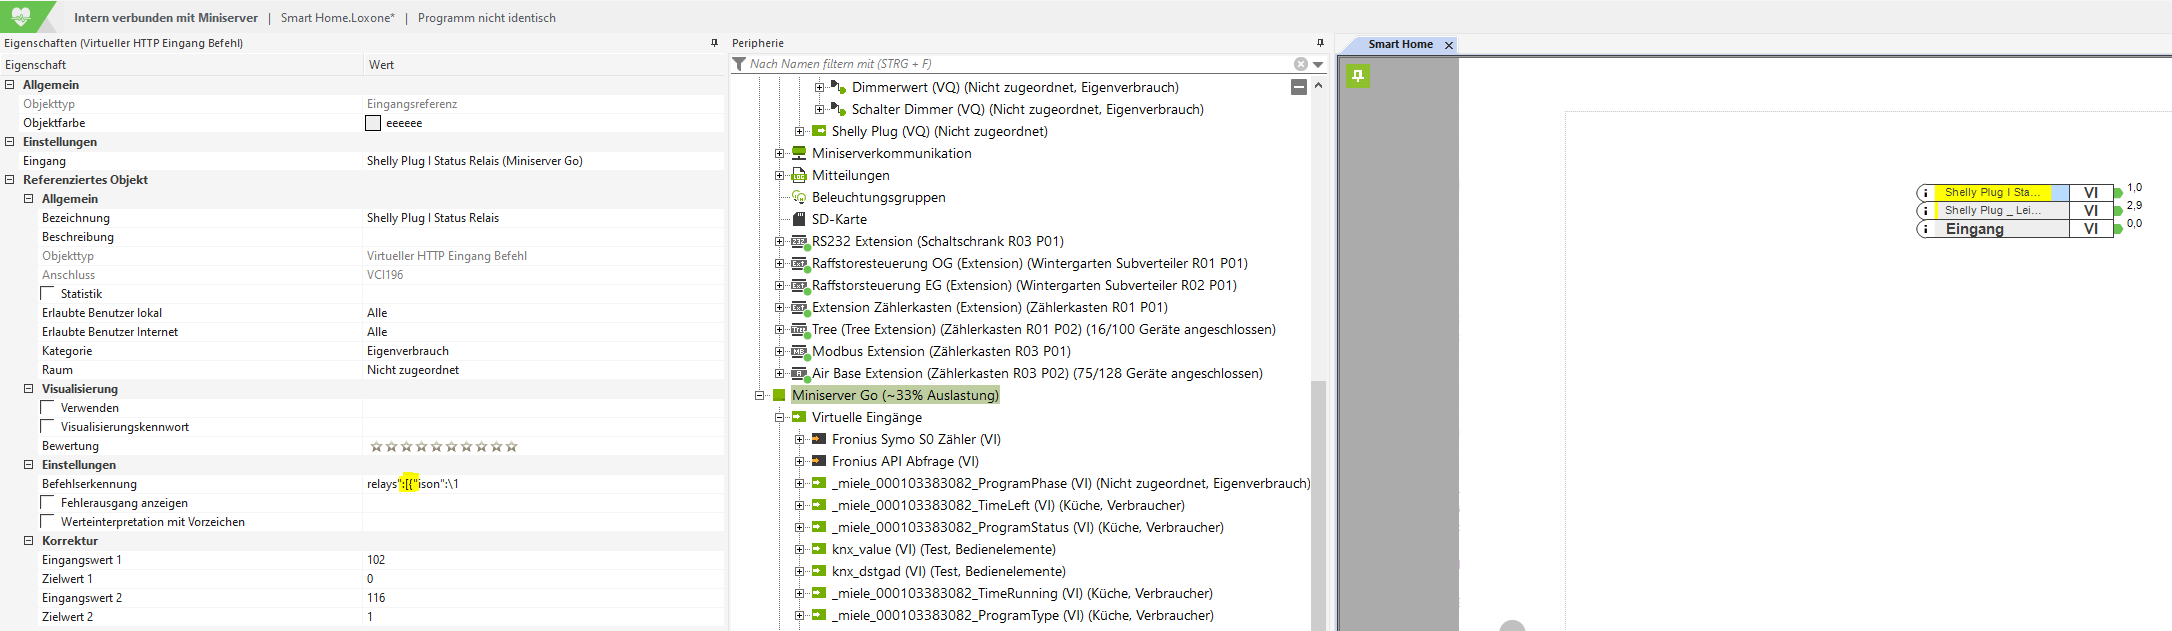The height and width of the screenshot is (631, 2172).
Task: Collapse the top-level Einstellungen section
Action: coord(9,142)
